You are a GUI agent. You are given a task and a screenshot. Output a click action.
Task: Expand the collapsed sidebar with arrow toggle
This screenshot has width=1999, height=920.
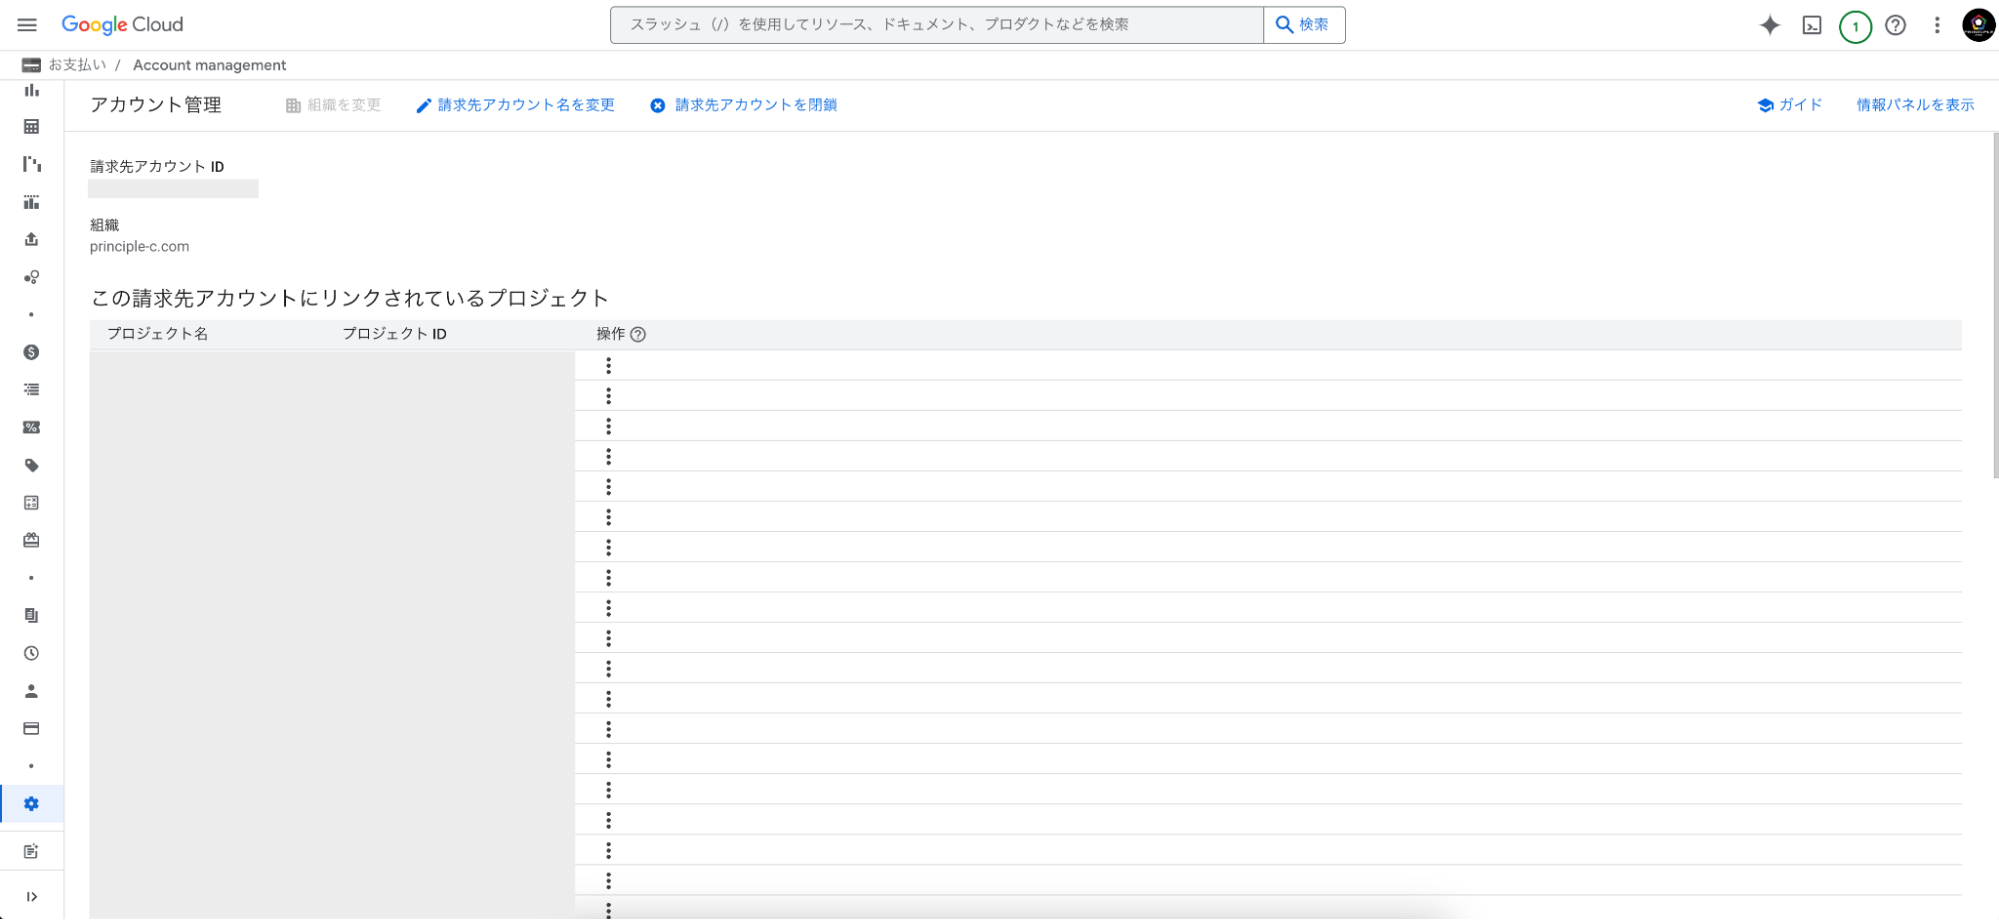32,897
